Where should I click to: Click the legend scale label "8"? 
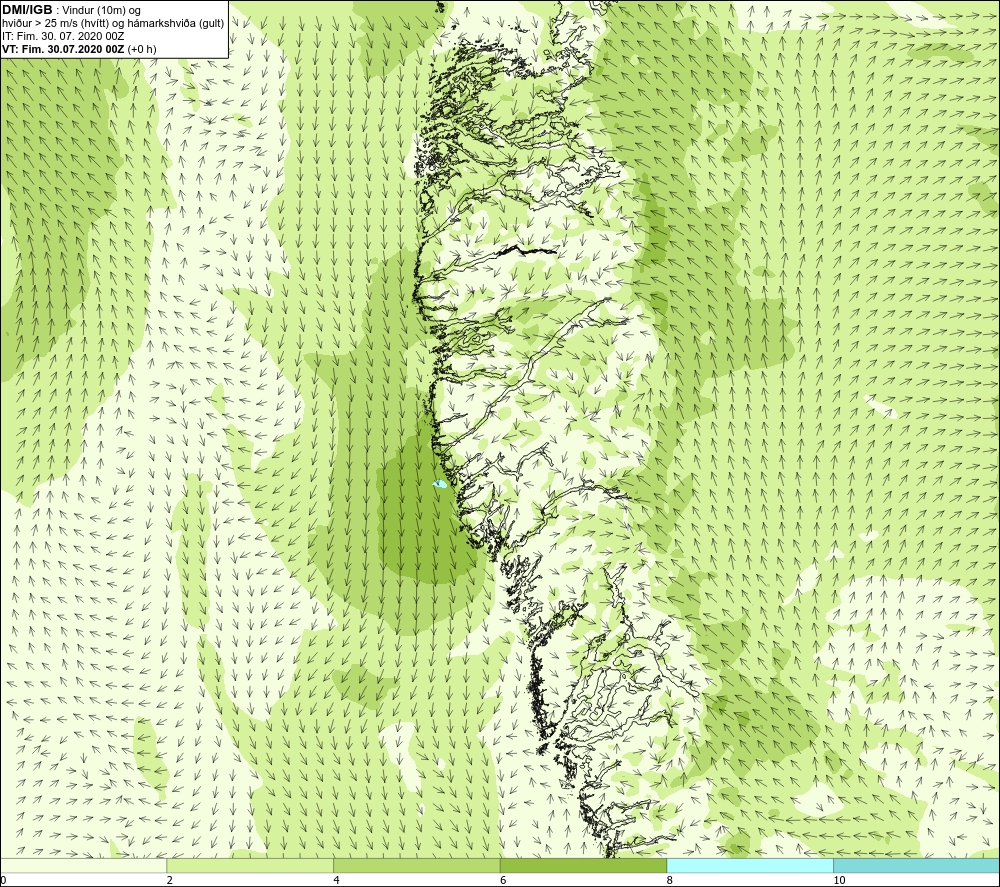670,880
